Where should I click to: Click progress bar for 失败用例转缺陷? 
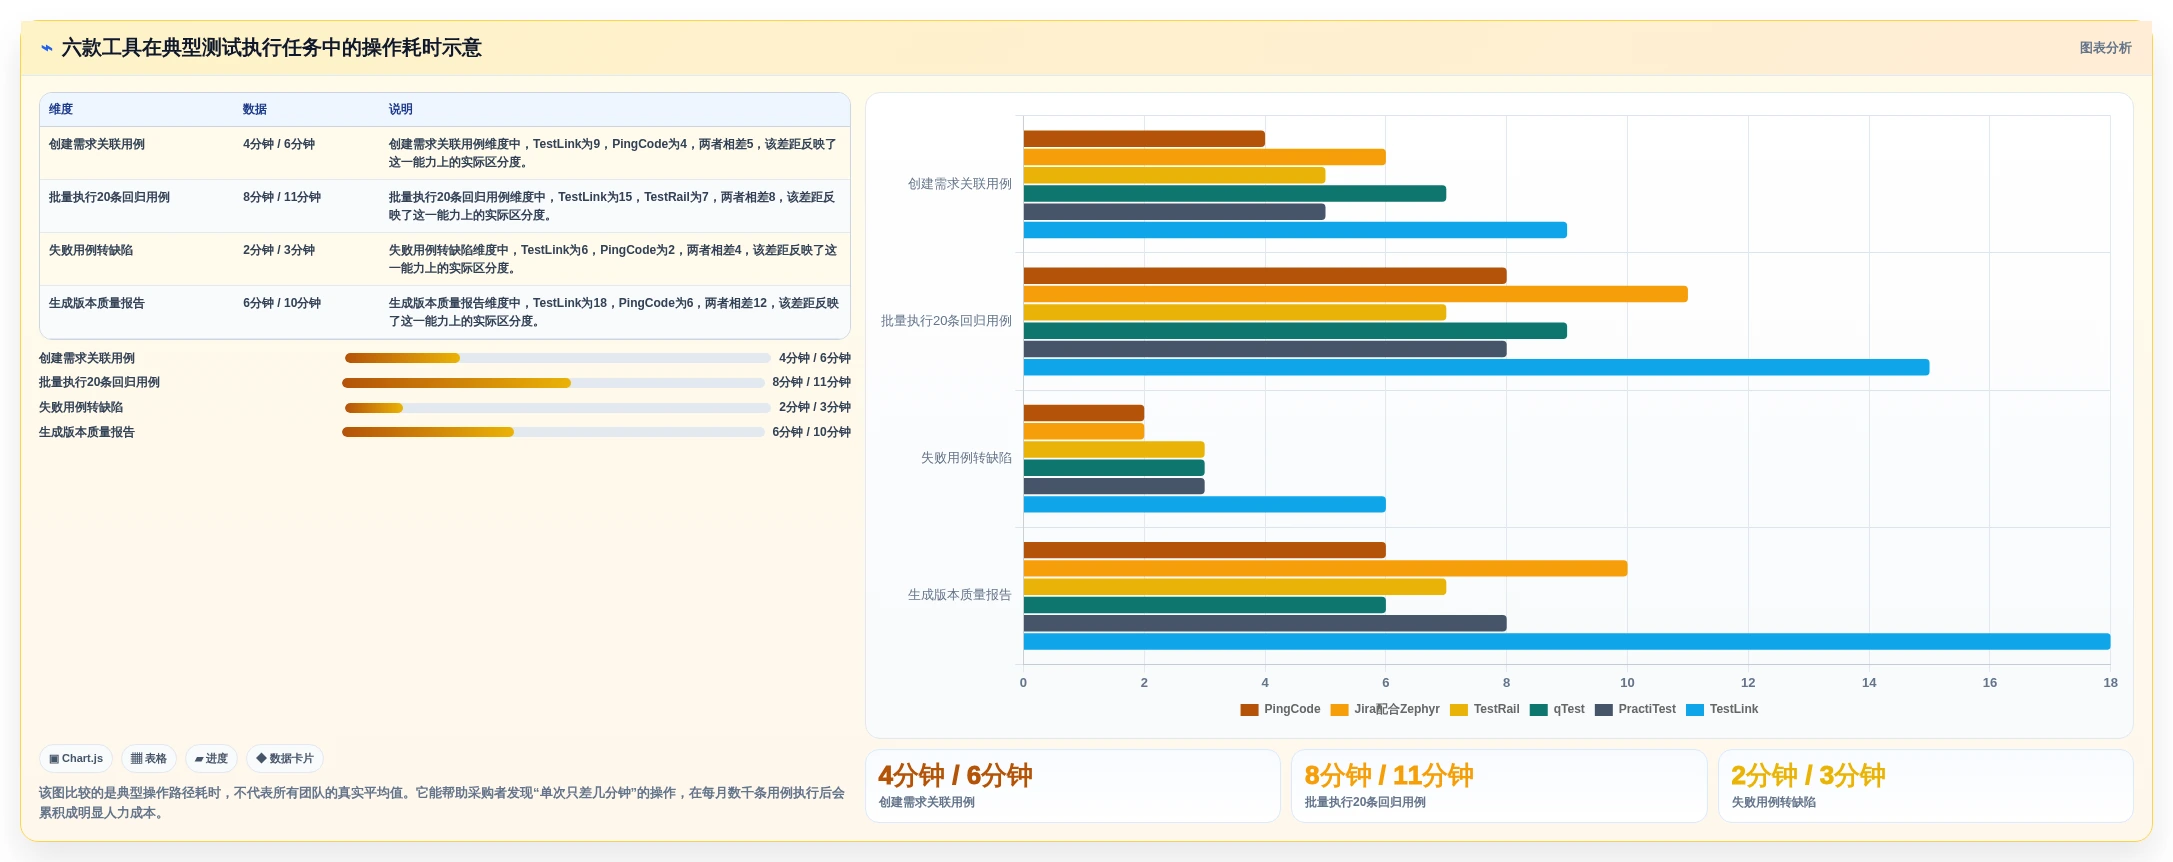click(558, 408)
